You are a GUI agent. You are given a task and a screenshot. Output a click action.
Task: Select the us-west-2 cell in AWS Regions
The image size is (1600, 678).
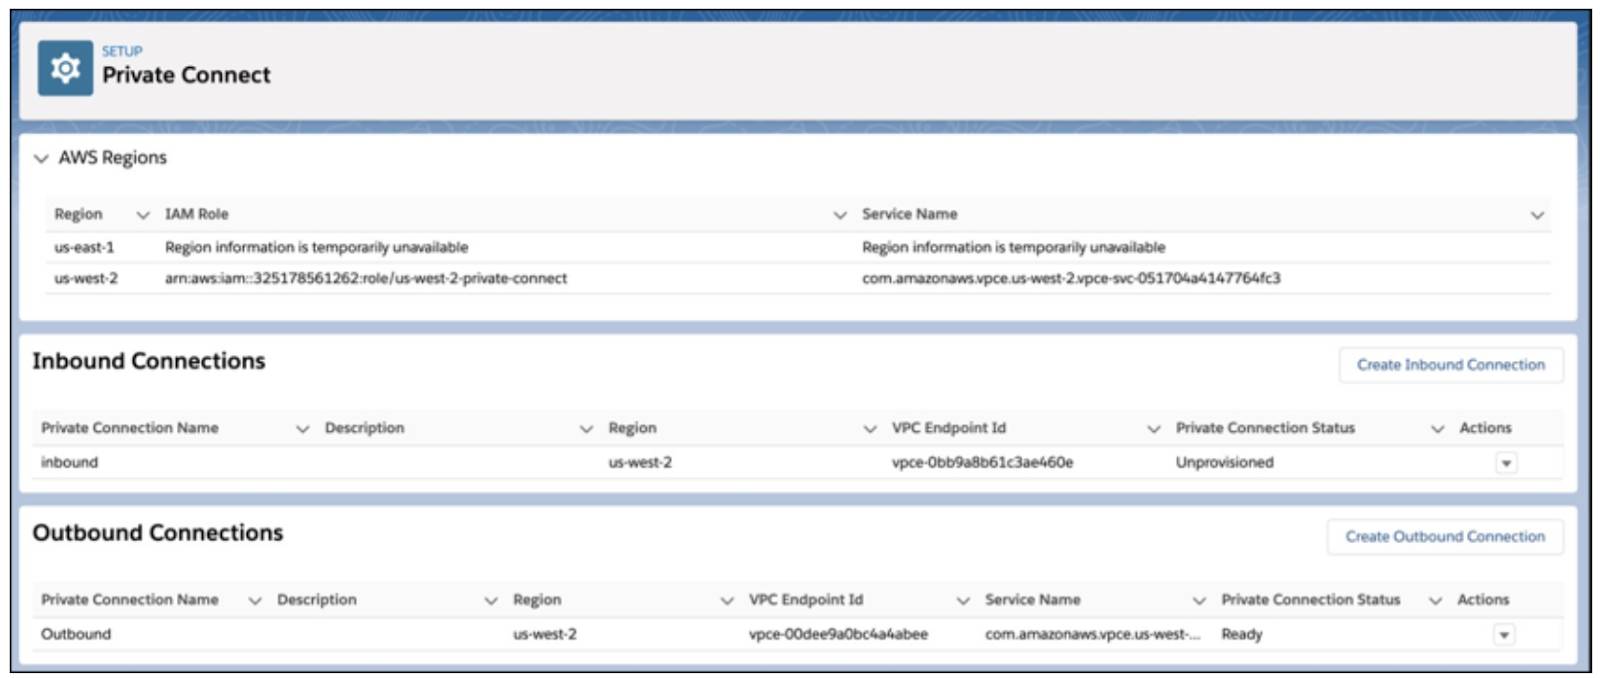86,278
